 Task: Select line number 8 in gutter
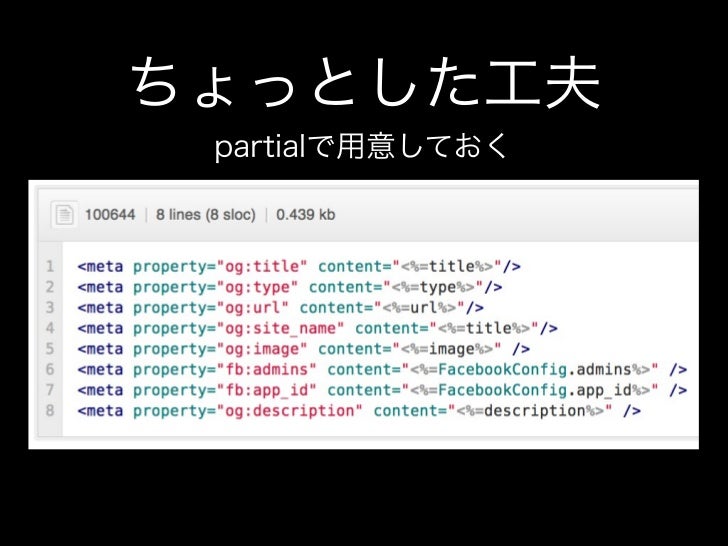click(50, 411)
